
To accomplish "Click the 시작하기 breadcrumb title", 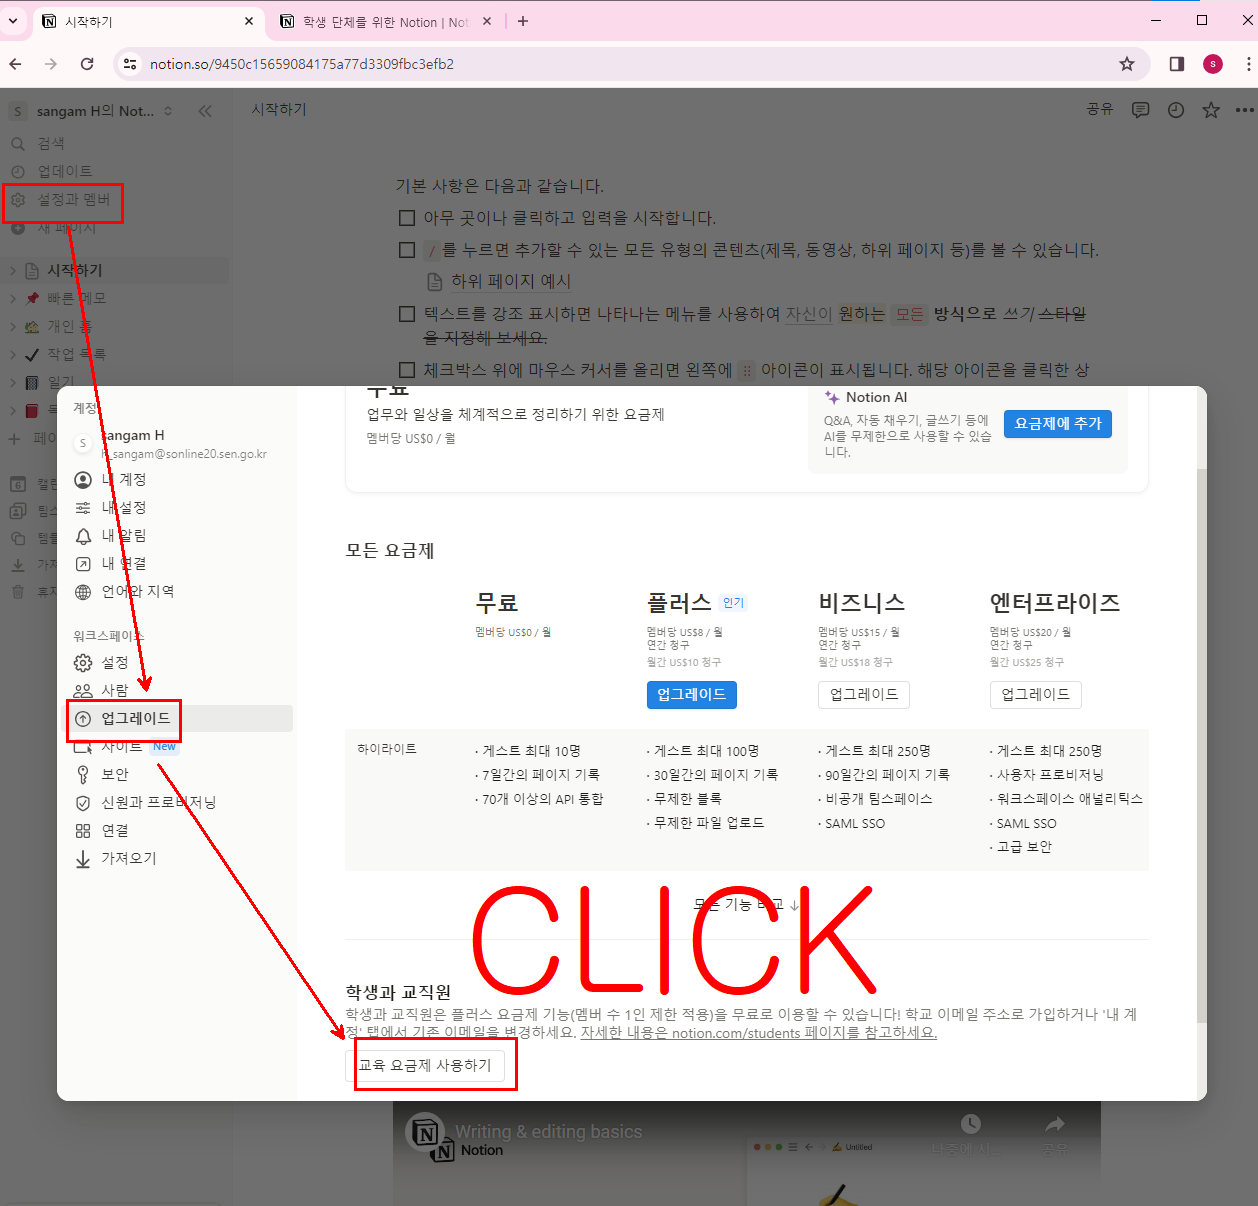I will (279, 110).
